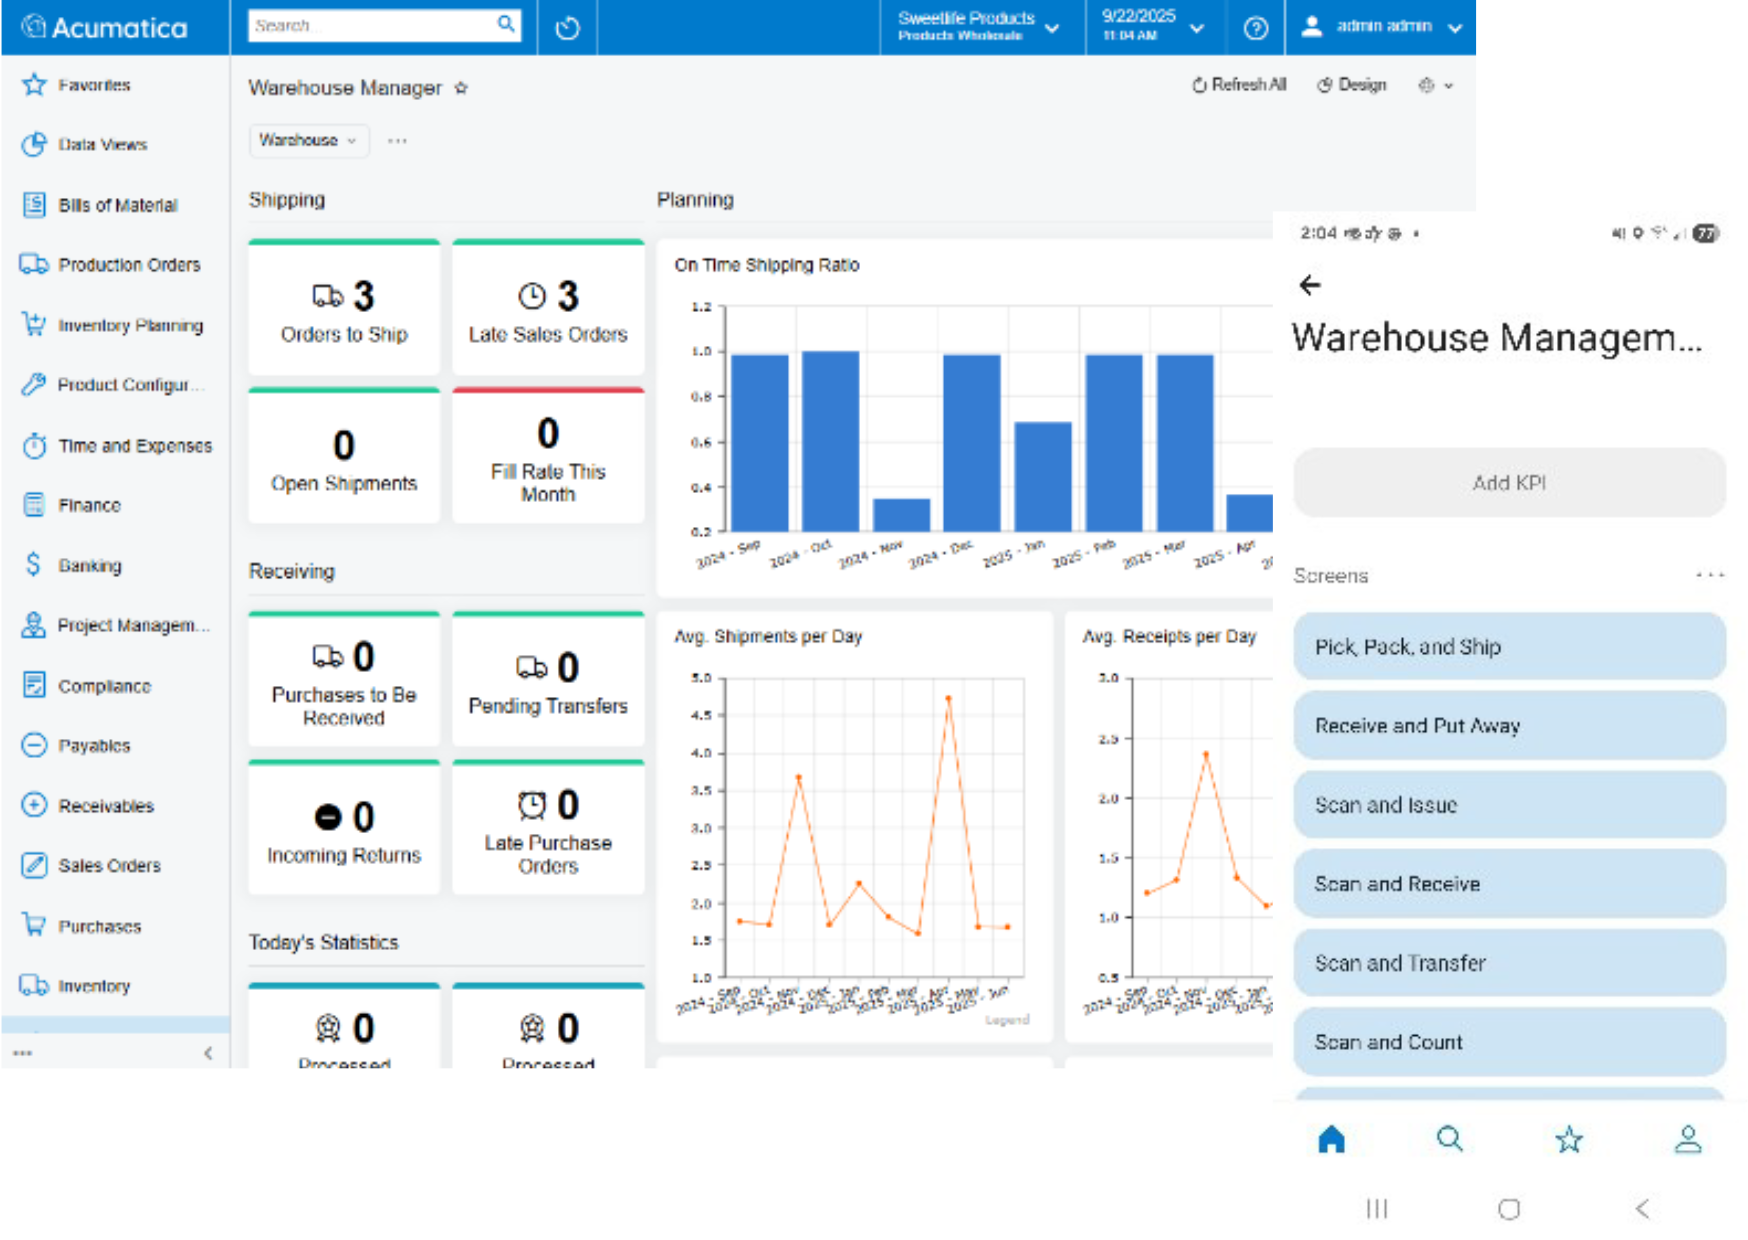The width and height of the screenshot is (1748, 1240).
Task: Tap the profile icon in mobile navigation
Action: click(1687, 1139)
